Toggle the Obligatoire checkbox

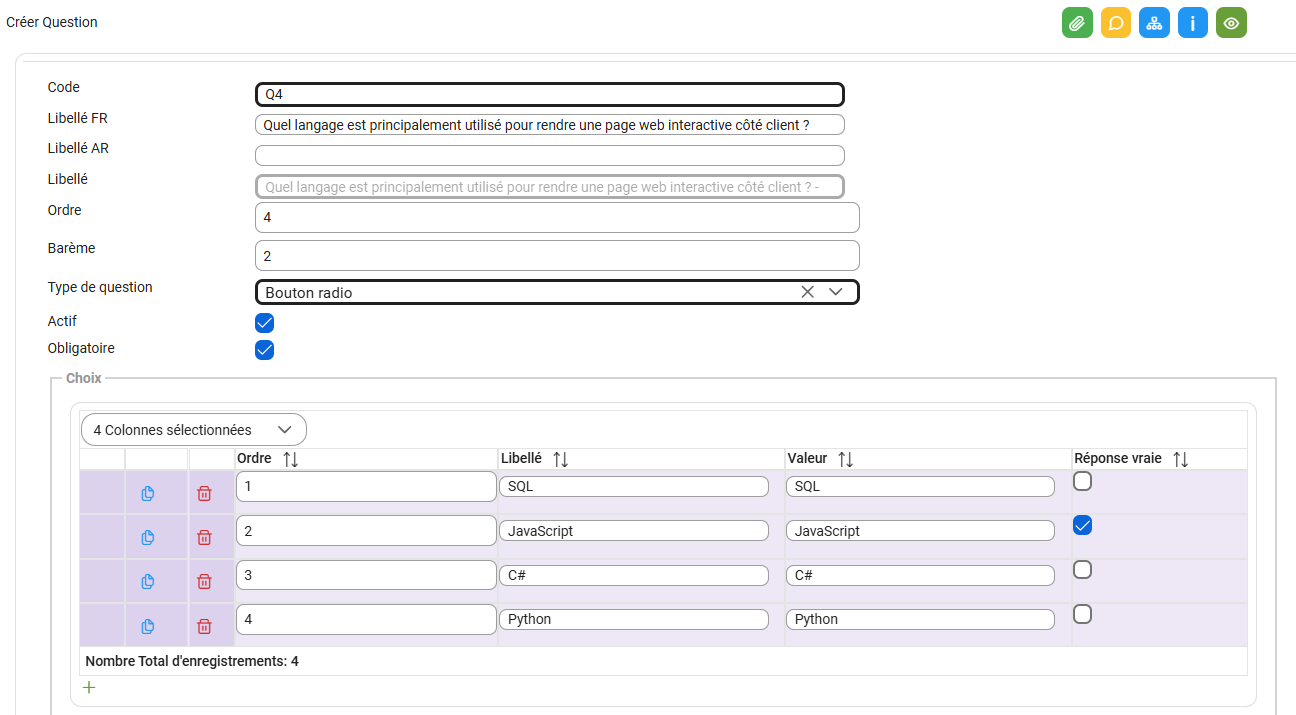265,350
